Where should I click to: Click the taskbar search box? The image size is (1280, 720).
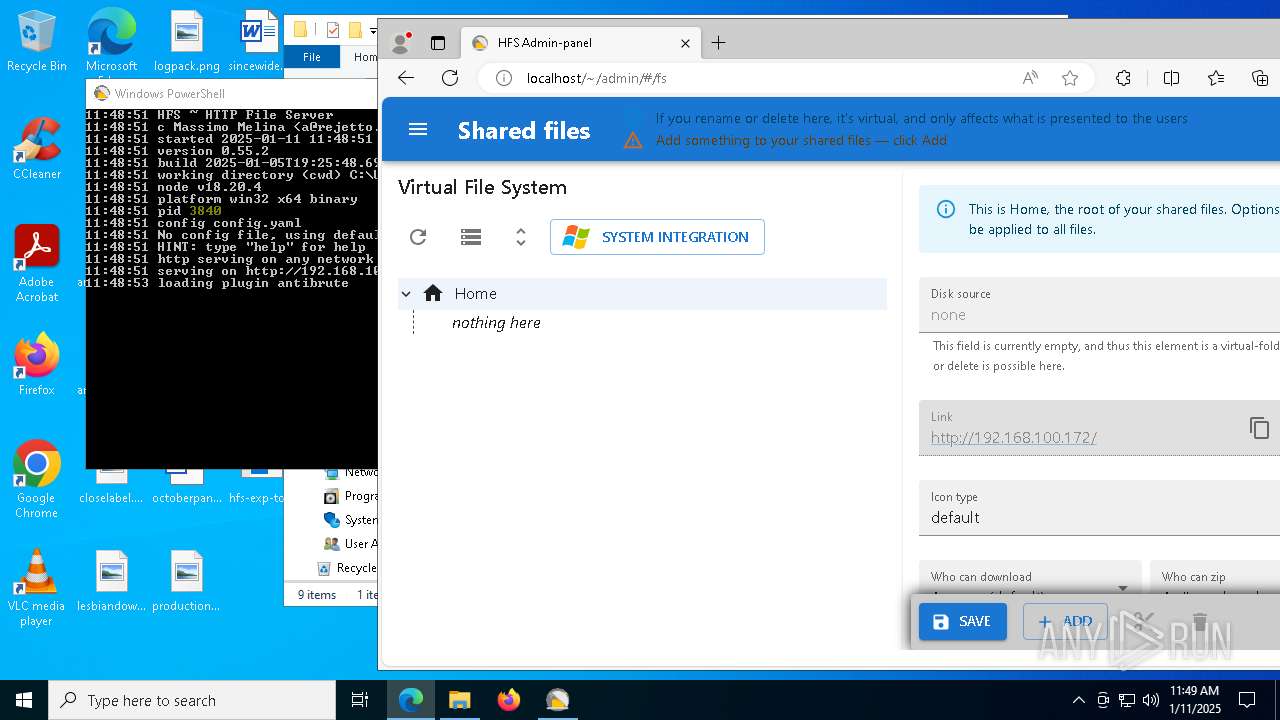click(192, 700)
